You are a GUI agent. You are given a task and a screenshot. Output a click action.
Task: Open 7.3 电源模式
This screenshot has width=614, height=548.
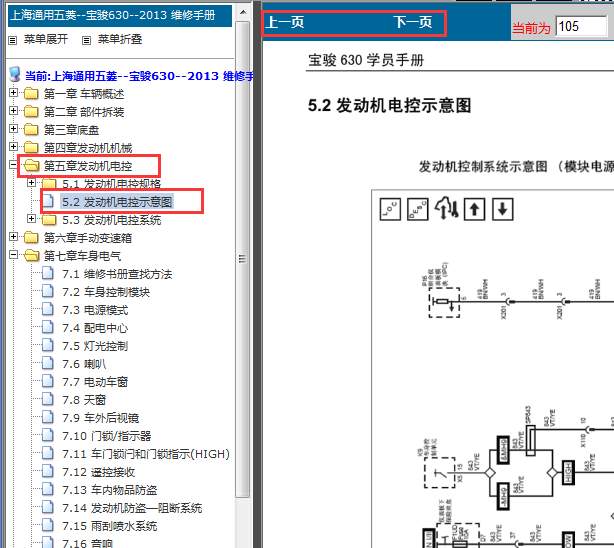point(95,310)
